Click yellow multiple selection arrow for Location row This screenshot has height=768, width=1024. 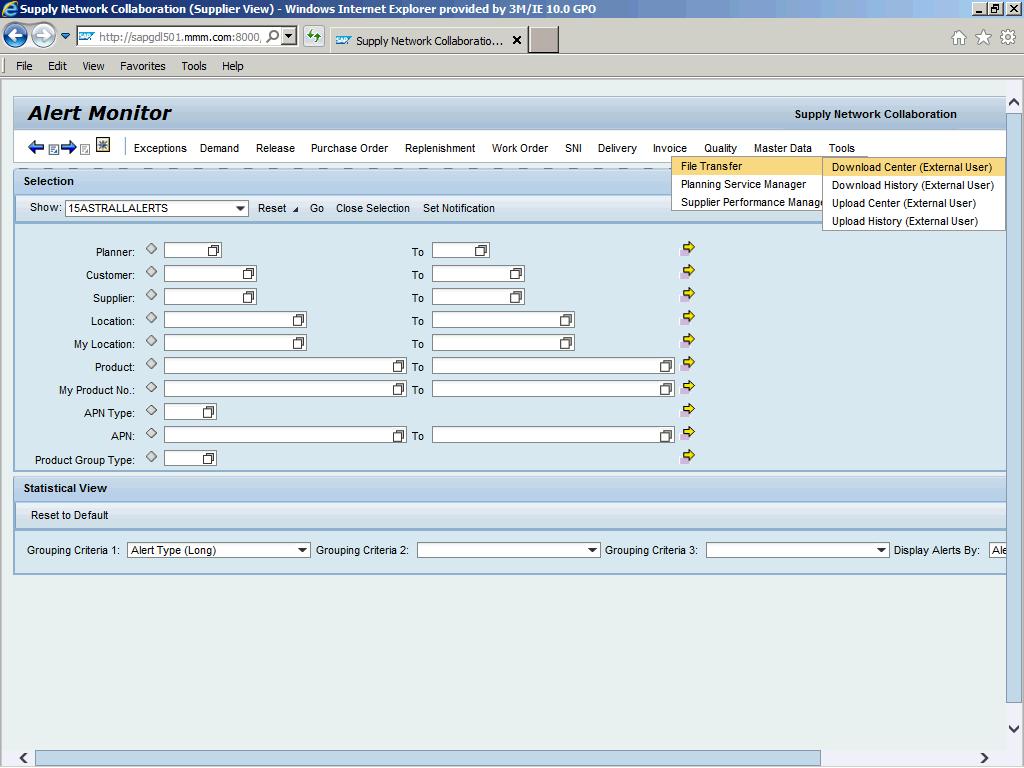click(x=688, y=317)
